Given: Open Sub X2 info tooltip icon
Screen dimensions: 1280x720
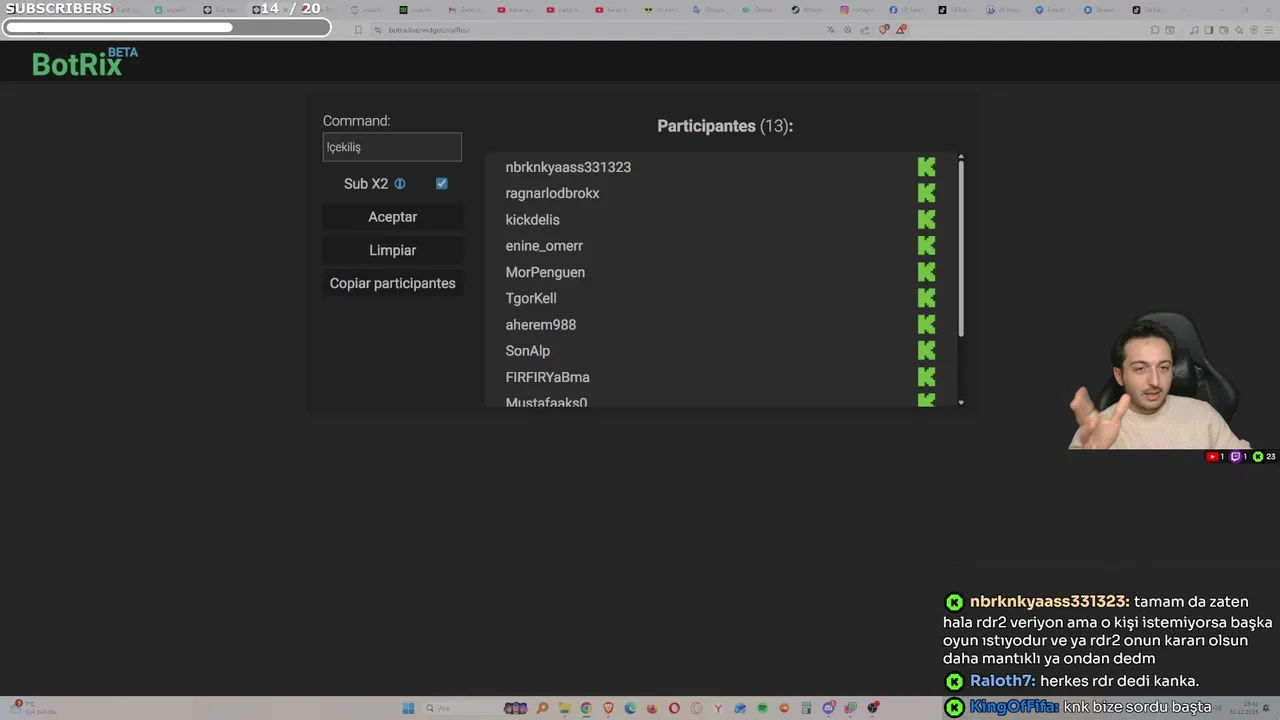Looking at the screenshot, I should (400, 184).
